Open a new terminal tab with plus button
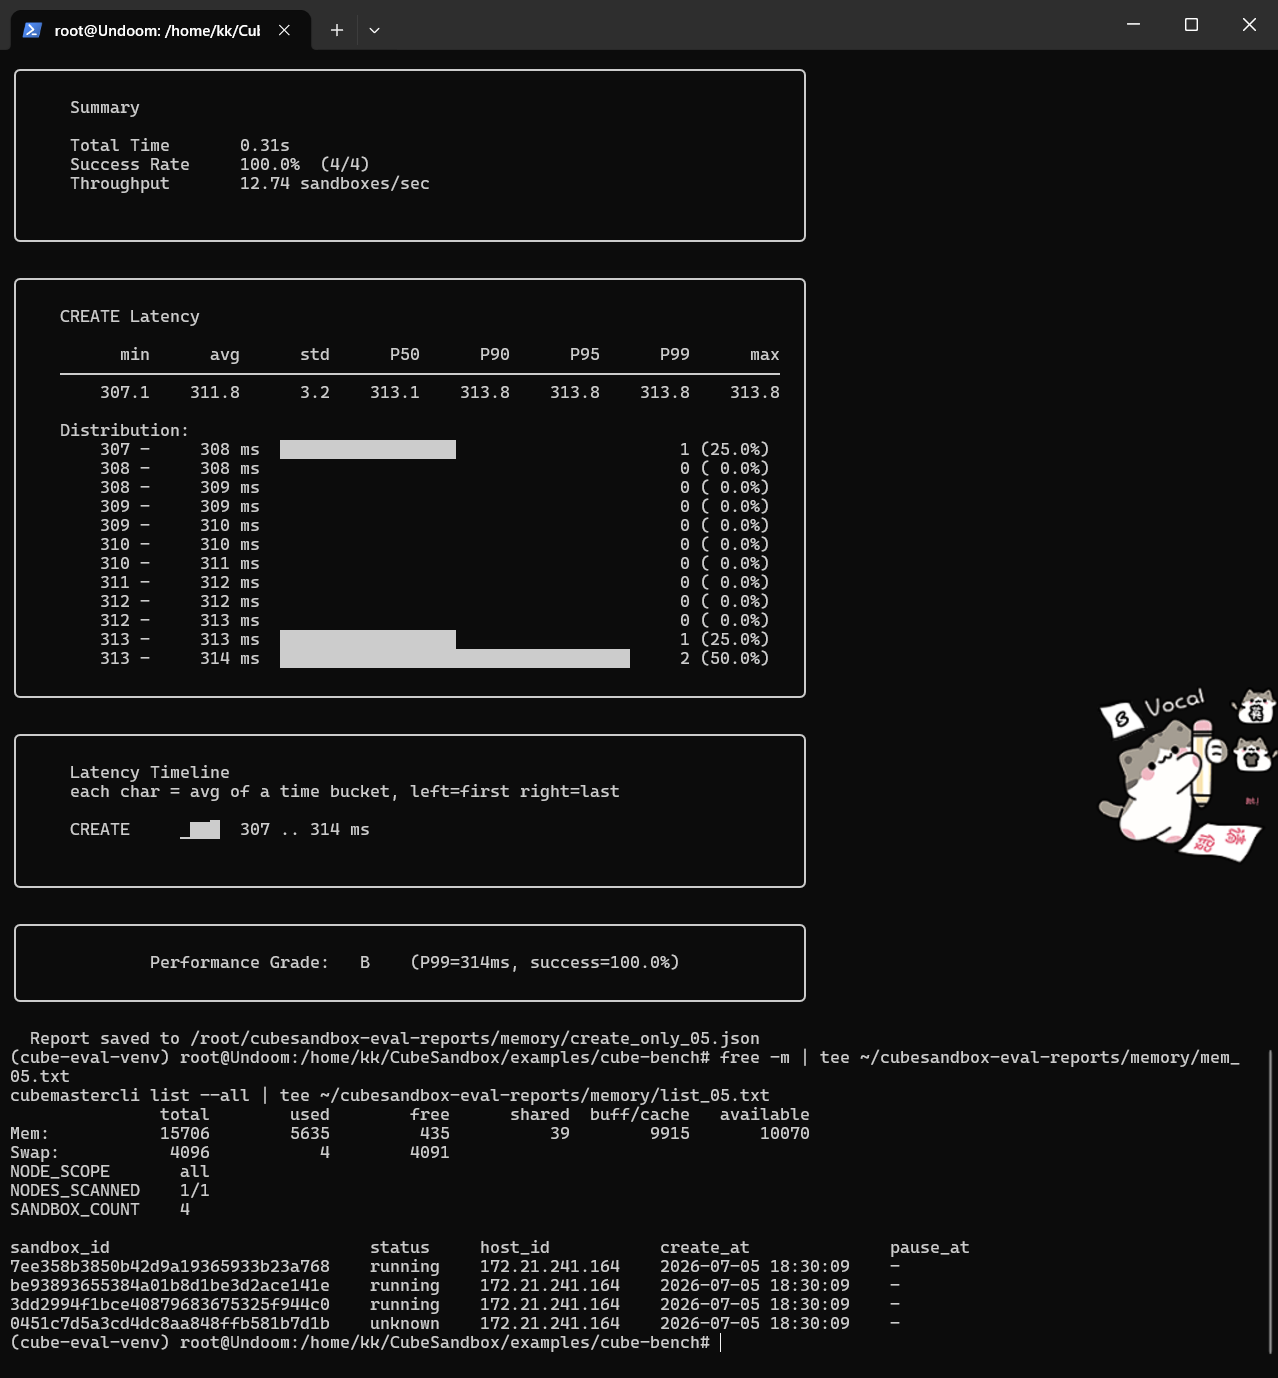The image size is (1278, 1378). click(x=337, y=30)
